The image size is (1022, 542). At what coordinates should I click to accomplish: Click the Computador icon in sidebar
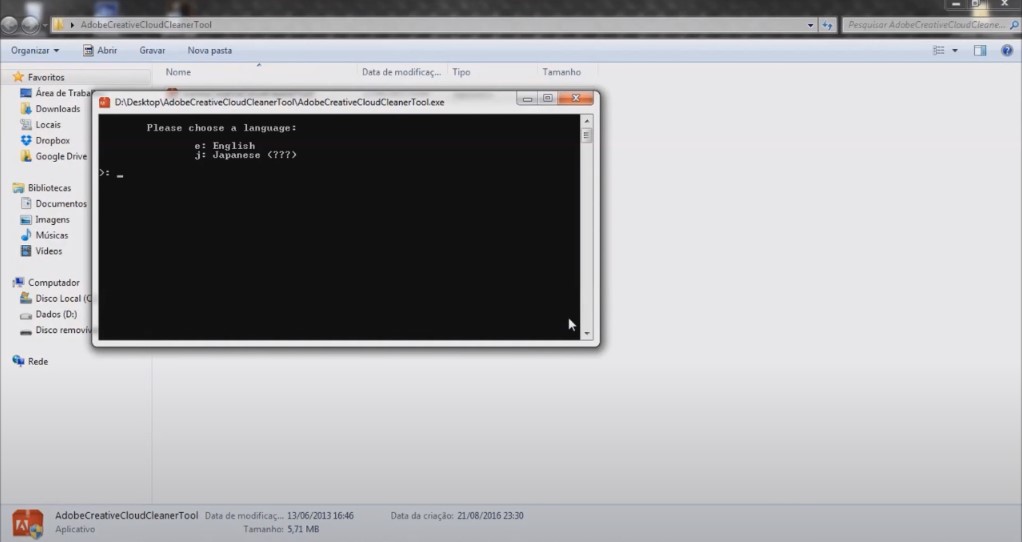point(18,283)
